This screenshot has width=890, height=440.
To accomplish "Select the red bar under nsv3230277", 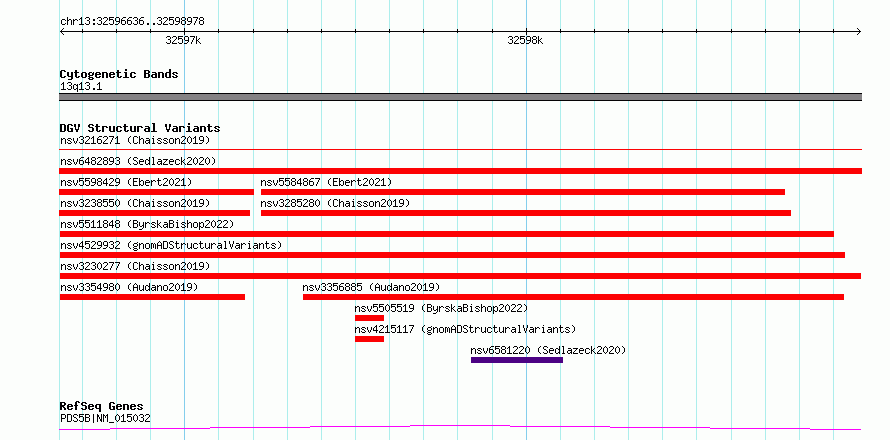I will [x=460, y=276].
